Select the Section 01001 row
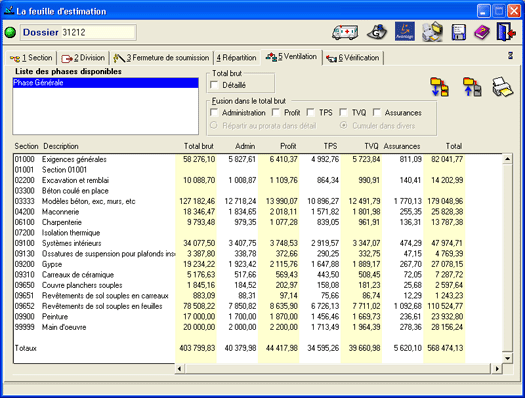Image resolution: width=525 pixels, height=398 pixels. click(239, 170)
